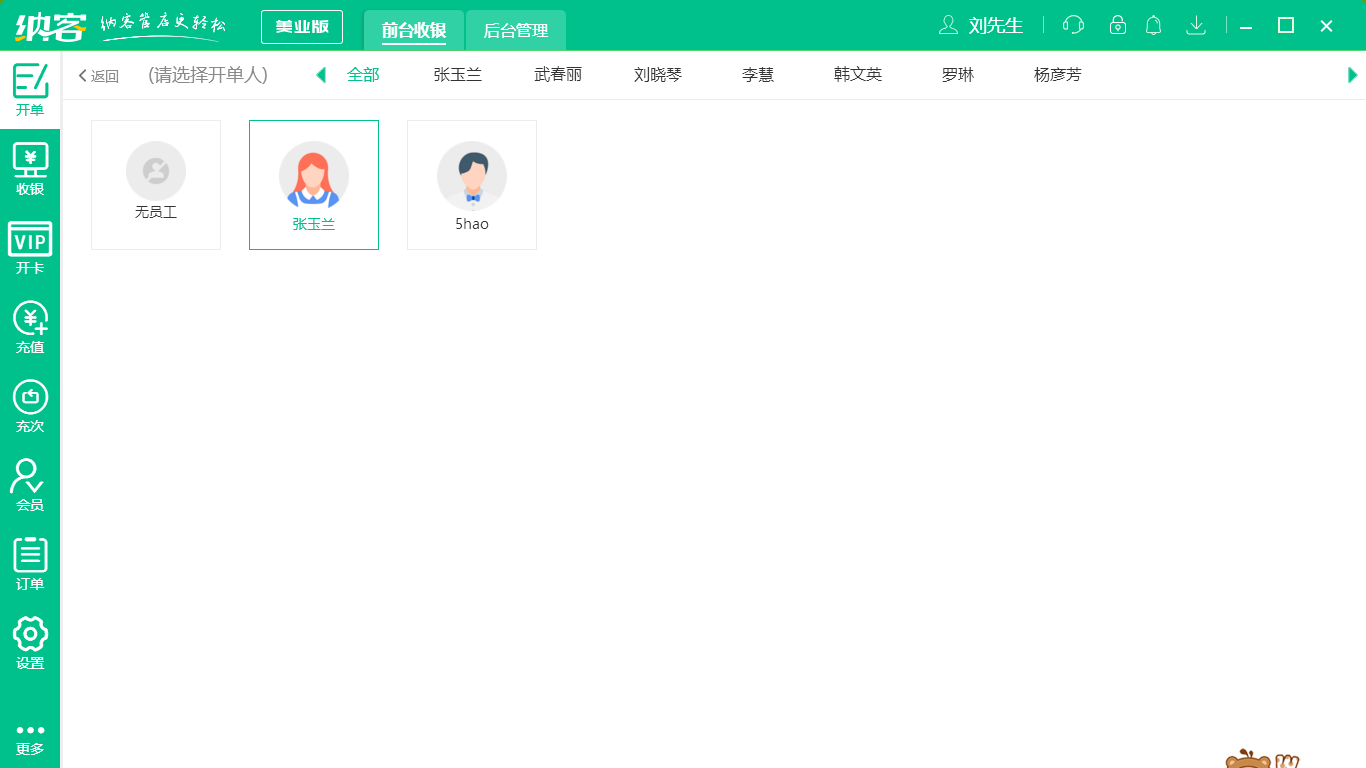This screenshot has width=1366, height=768.
Task: Select the 武春丽 staff tab
Action: 558,74
